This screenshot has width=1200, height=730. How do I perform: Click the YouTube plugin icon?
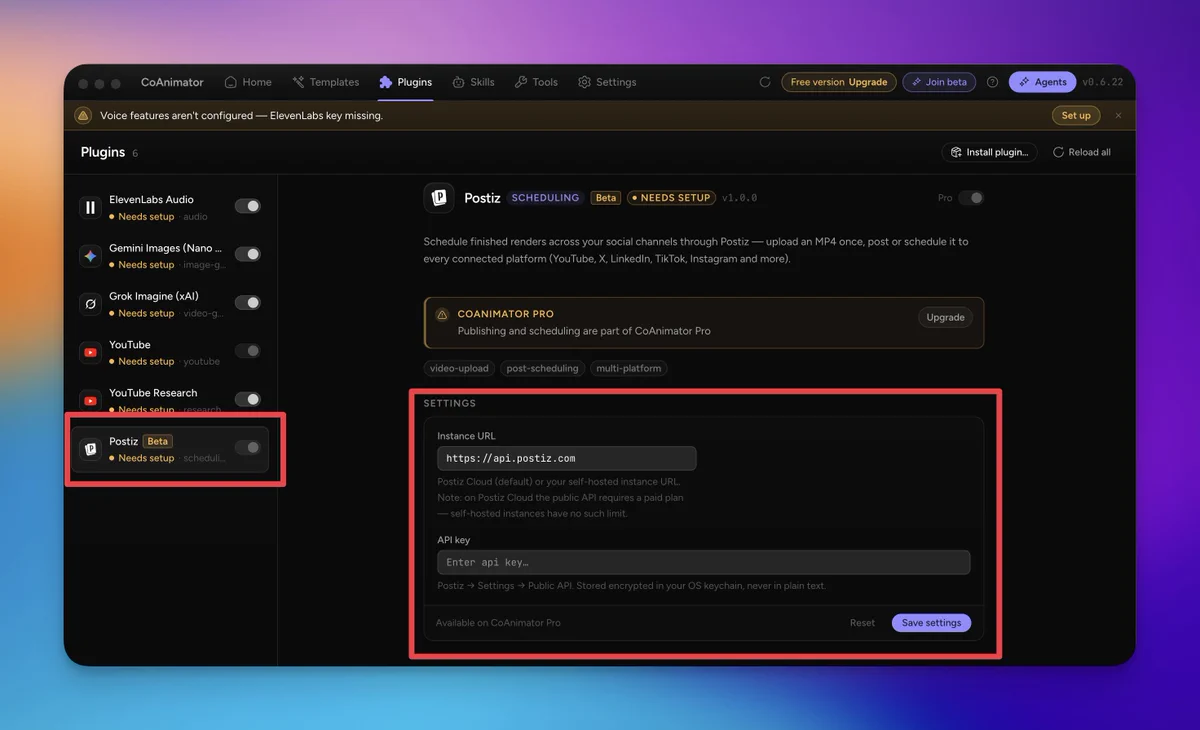point(91,352)
